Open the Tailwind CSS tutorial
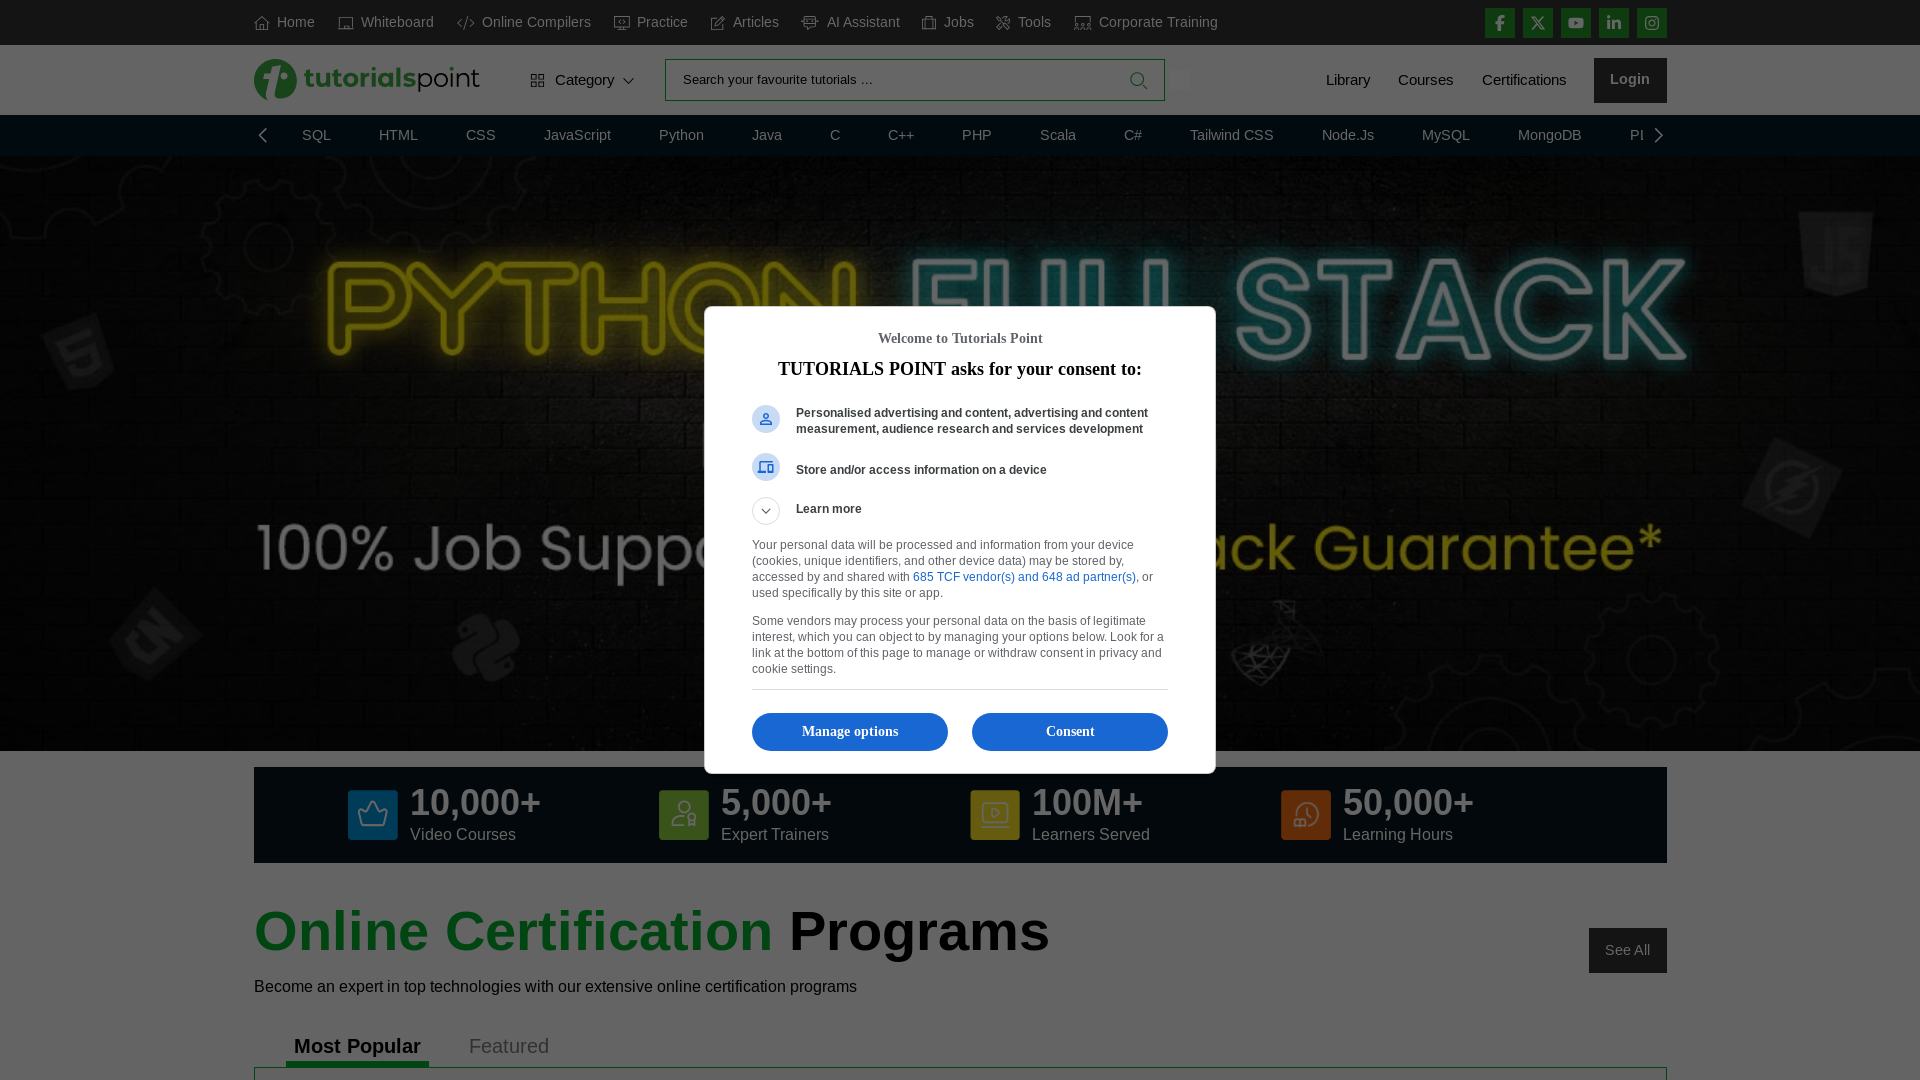The width and height of the screenshot is (1920, 1080). tap(1232, 135)
